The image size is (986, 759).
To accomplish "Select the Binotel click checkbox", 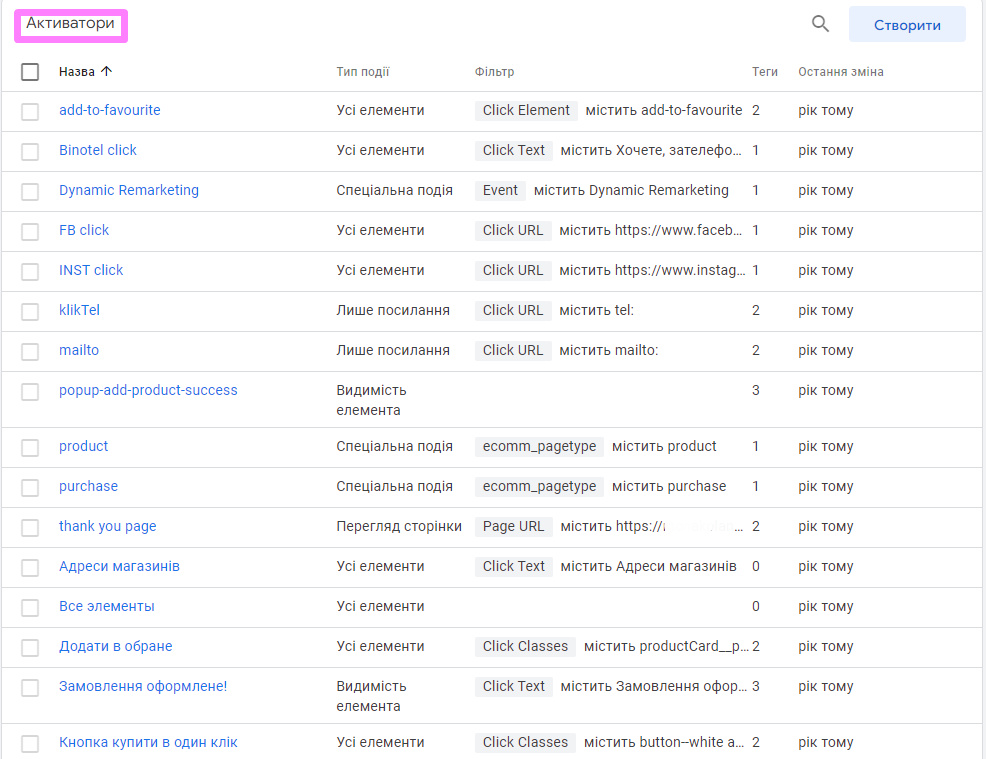I will click(30, 151).
